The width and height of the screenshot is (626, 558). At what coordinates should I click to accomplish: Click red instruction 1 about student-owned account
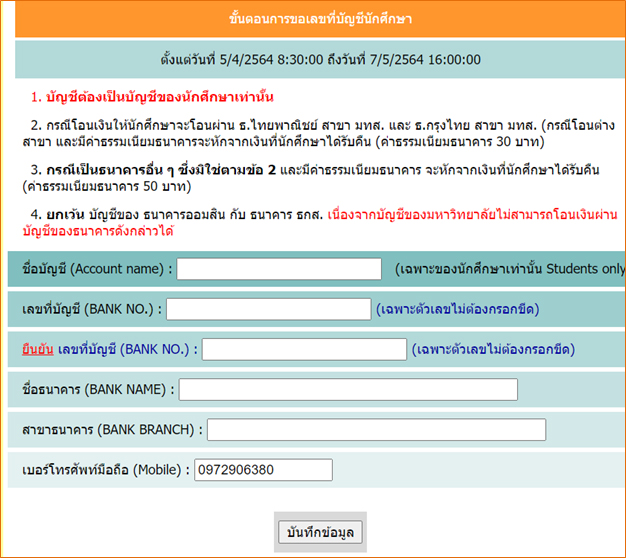tap(152, 98)
